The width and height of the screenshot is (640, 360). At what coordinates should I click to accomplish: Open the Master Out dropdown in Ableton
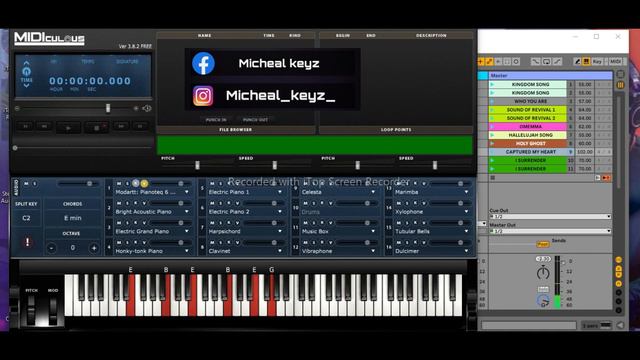(550, 231)
